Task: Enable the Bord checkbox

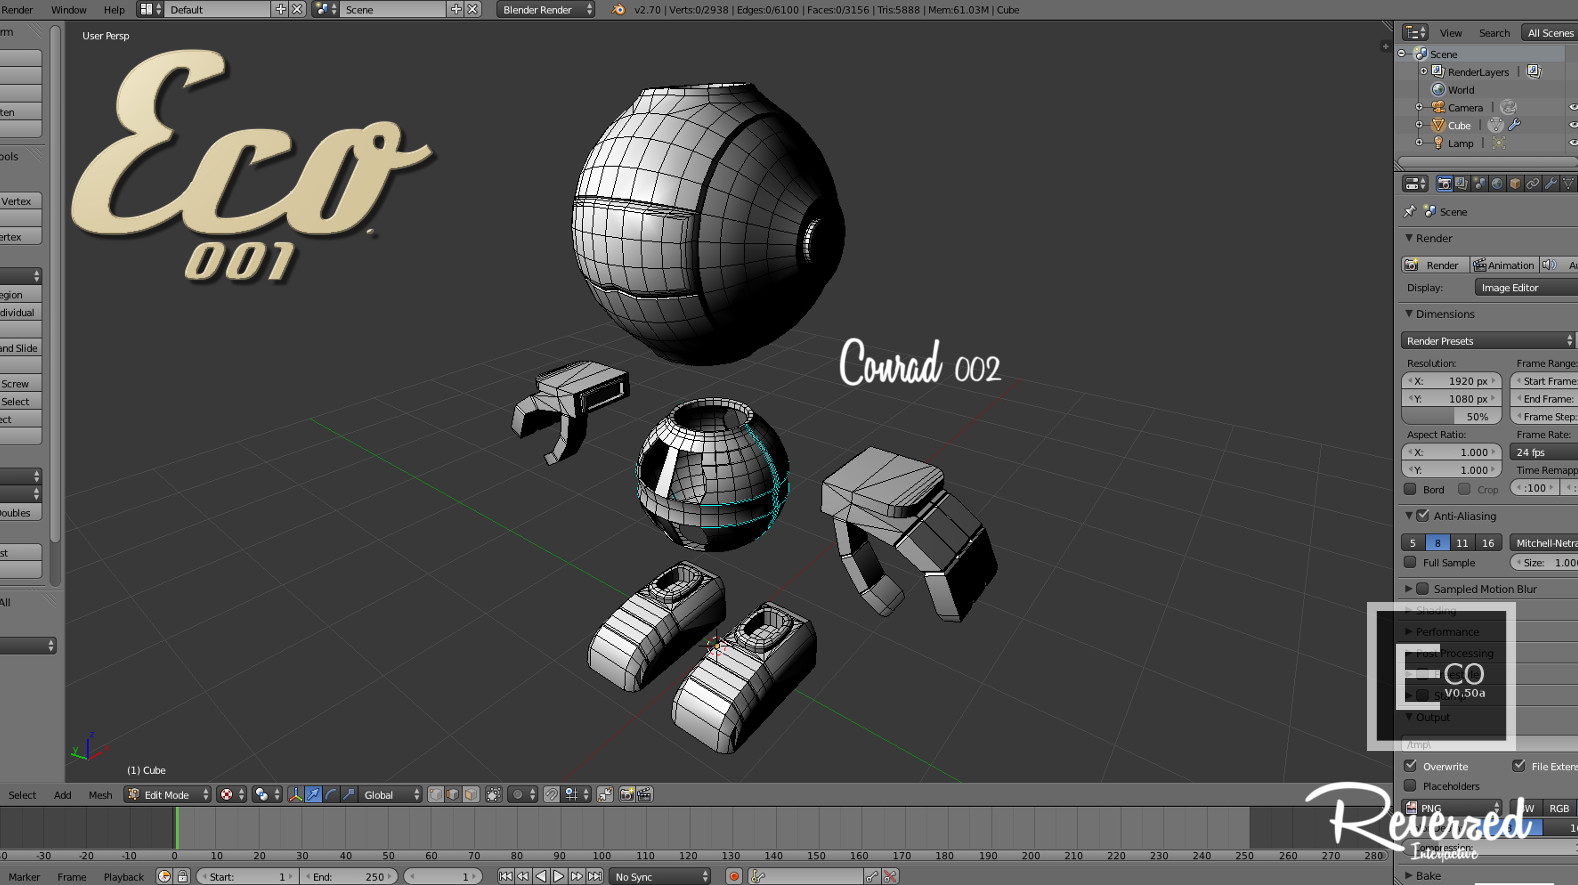Action: 1410,489
